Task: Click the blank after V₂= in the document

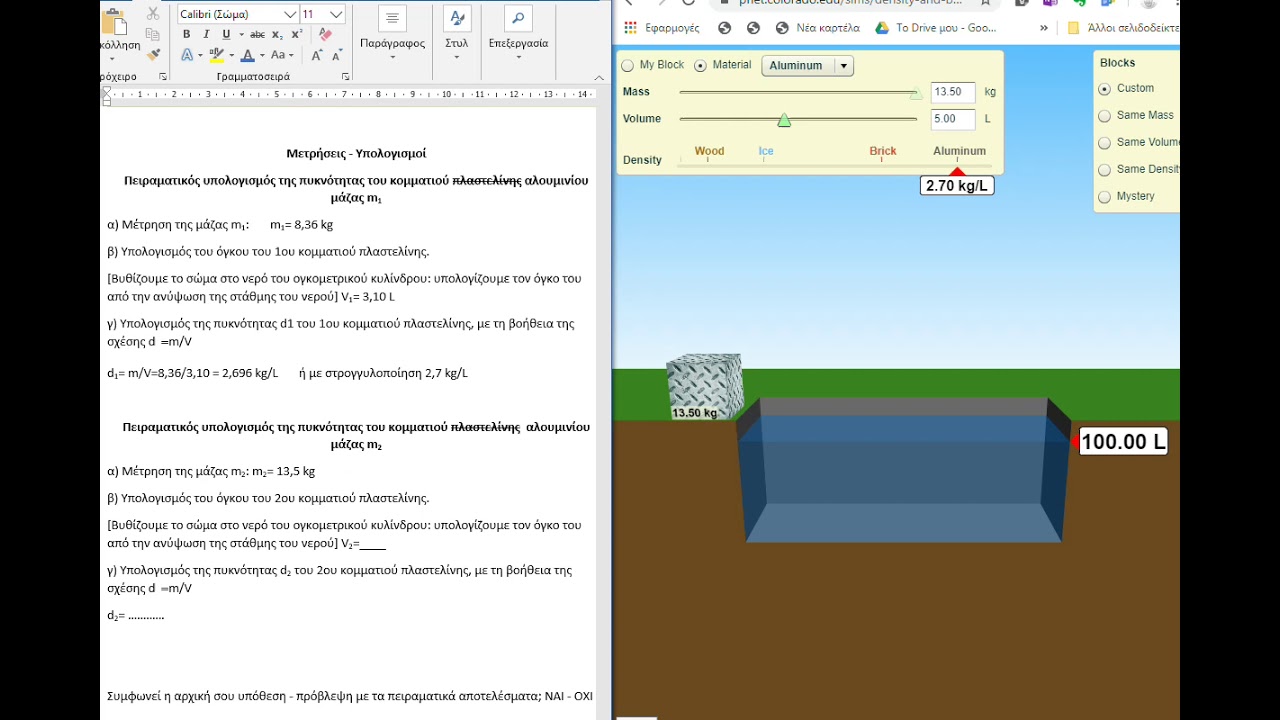Action: (373, 543)
